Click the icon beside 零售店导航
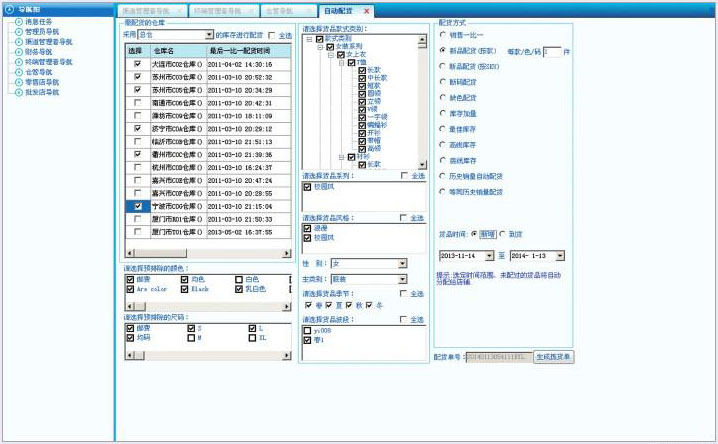The width and height of the screenshot is (718, 444). [x=19, y=82]
